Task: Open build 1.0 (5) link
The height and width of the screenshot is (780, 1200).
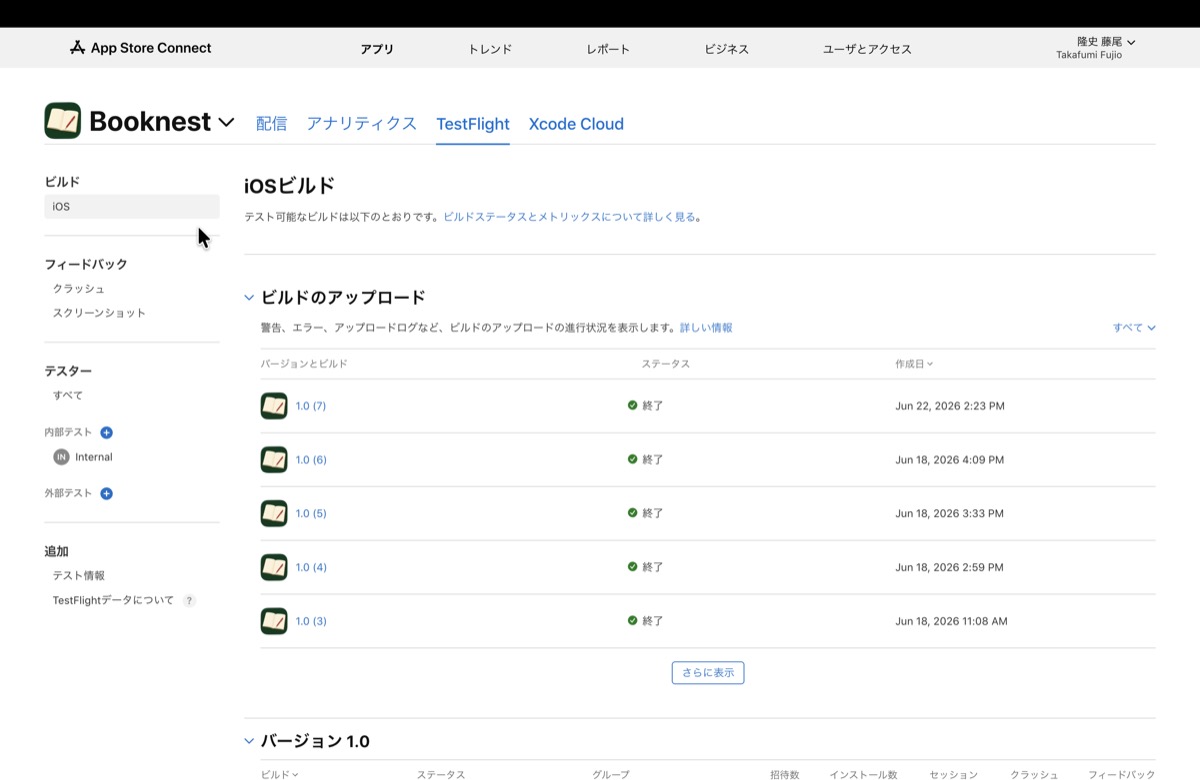Action: 311,513
